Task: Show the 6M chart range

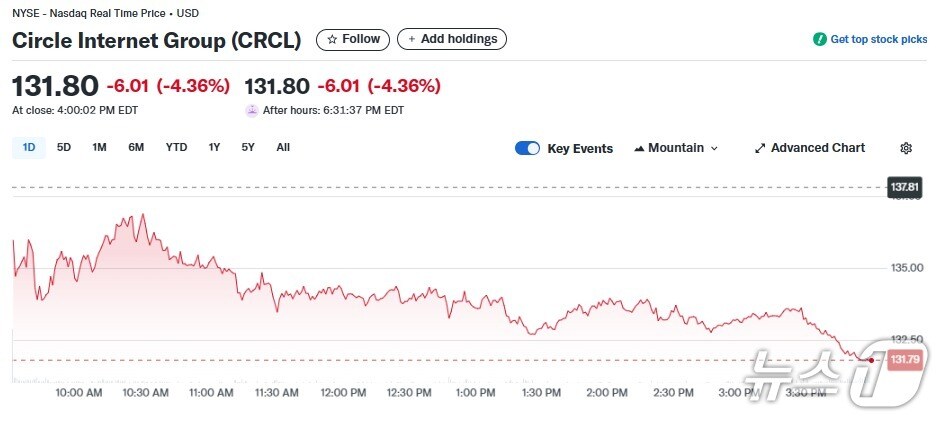Action: [x=136, y=147]
